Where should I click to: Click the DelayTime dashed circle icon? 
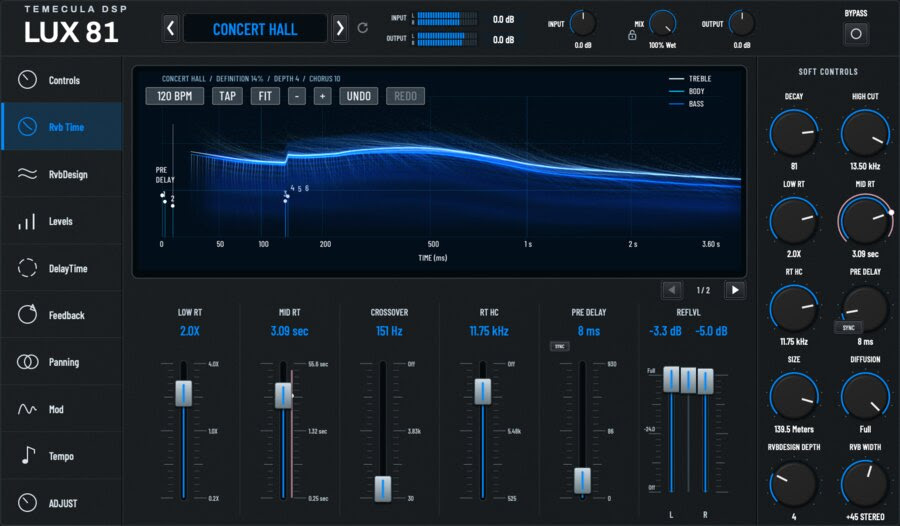(x=27, y=268)
